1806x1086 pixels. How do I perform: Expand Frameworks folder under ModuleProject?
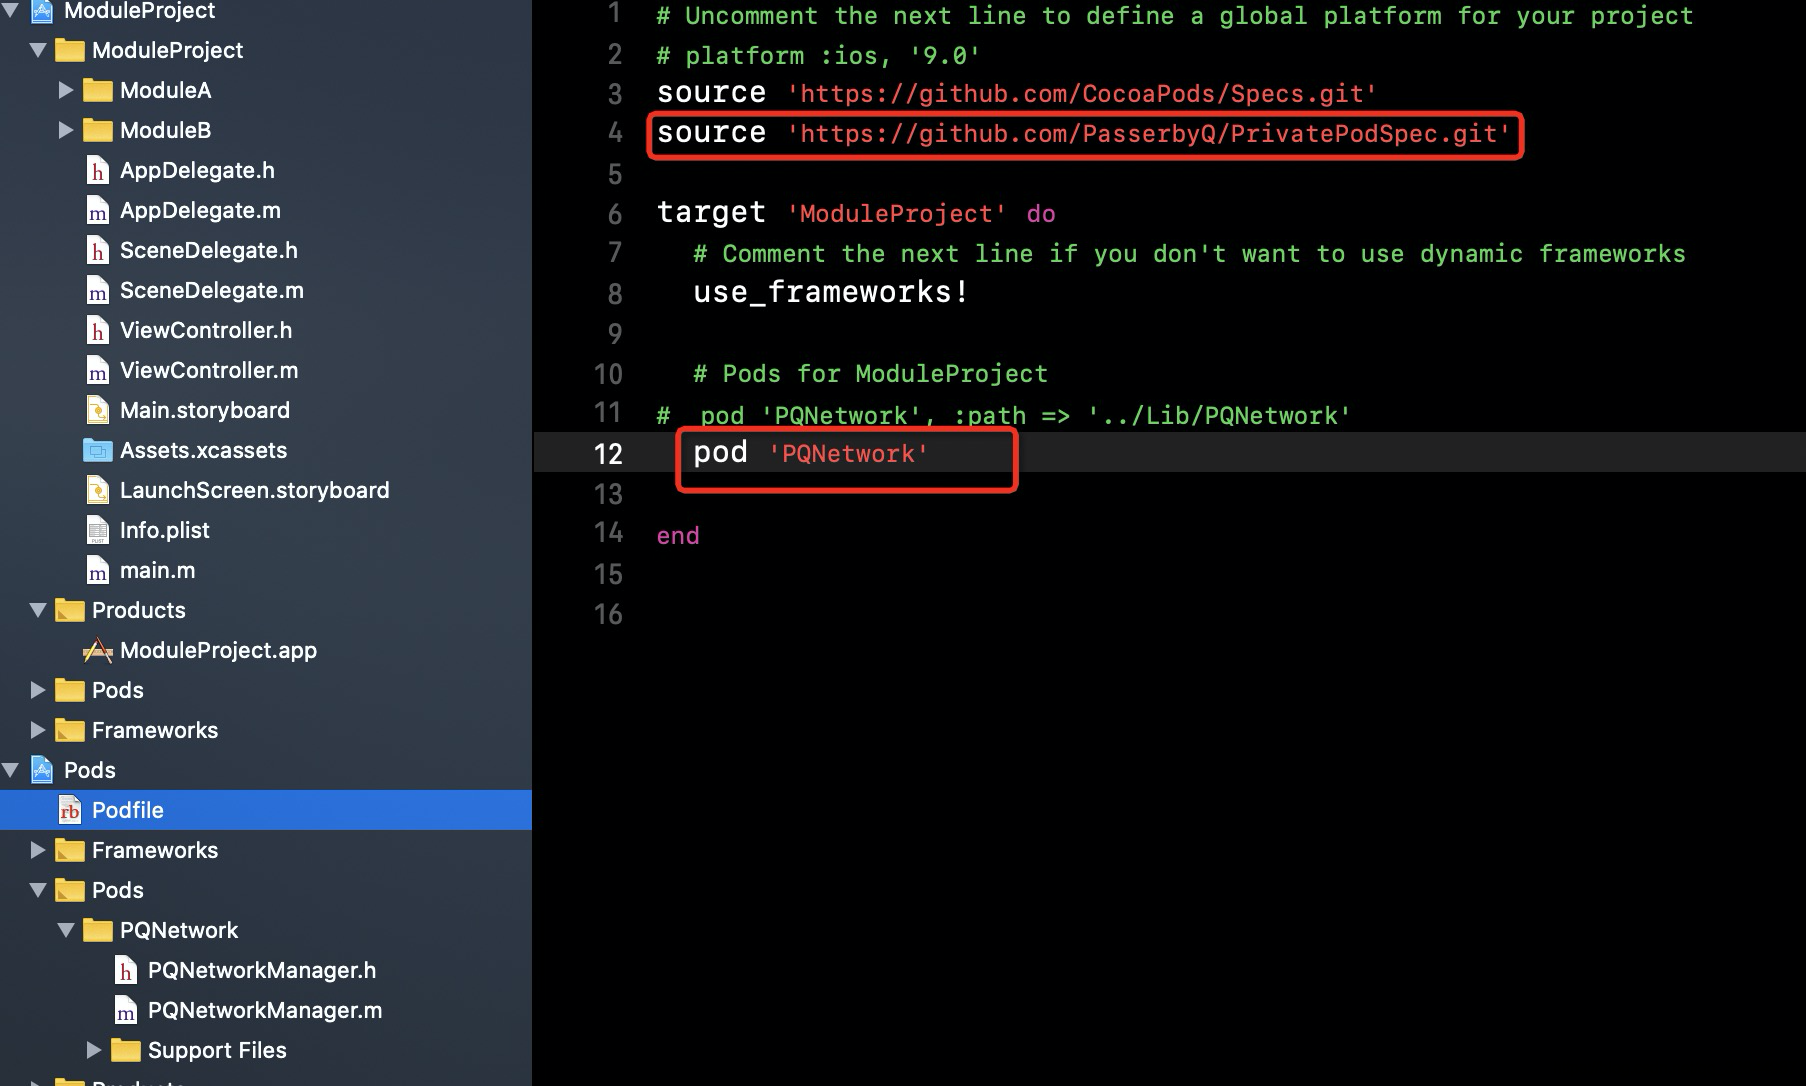click(38, 730)
